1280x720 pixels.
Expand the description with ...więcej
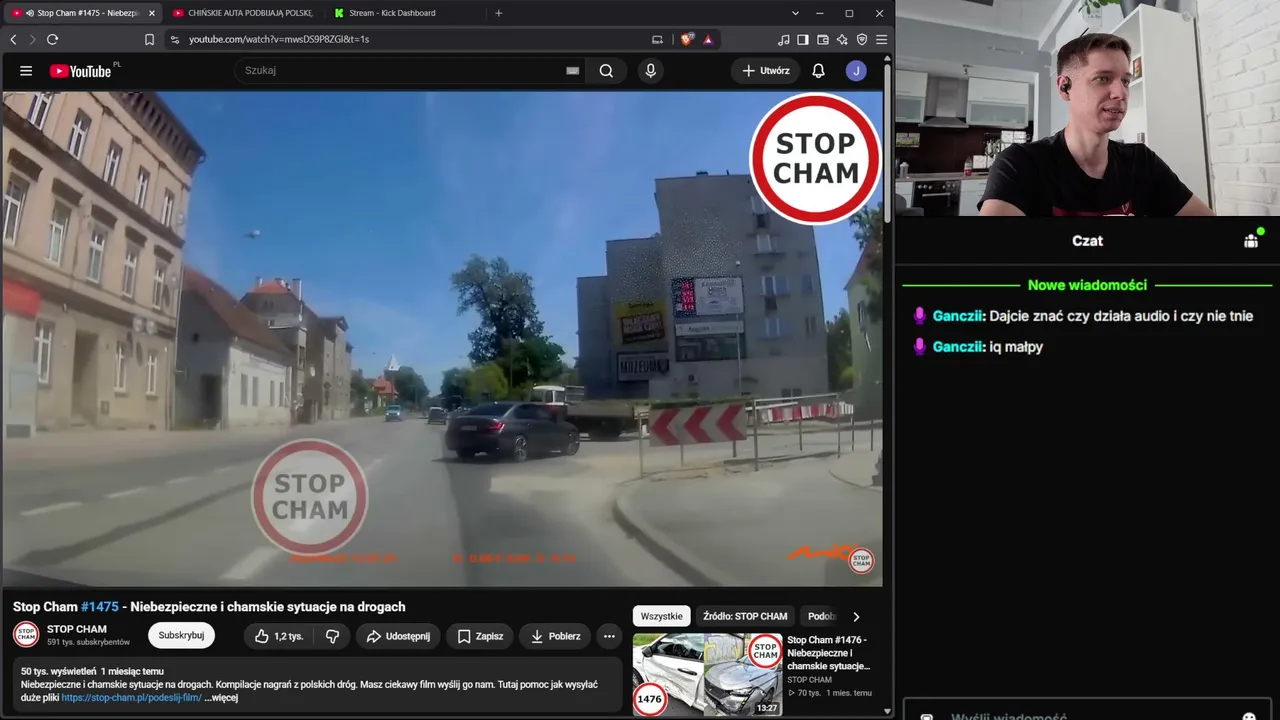pos(221,698)
